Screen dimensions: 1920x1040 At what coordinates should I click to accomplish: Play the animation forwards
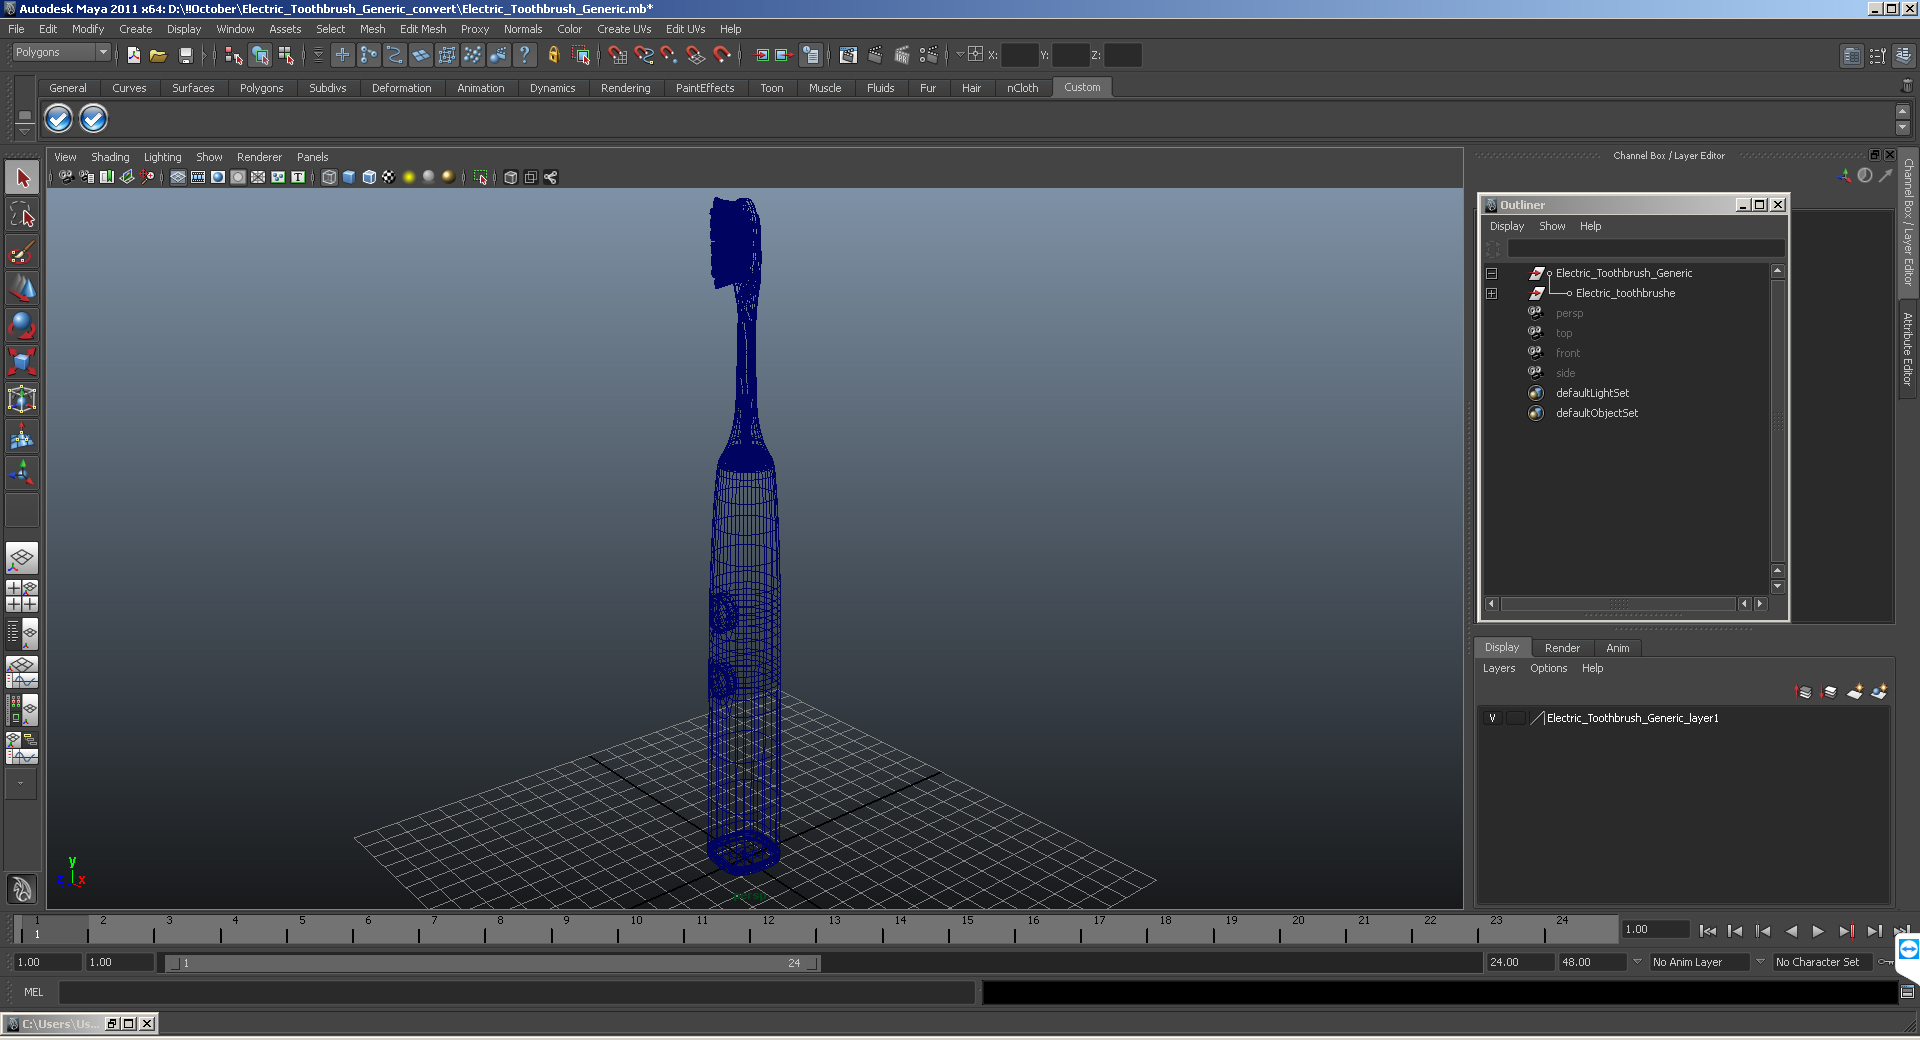coord(1818,931)
